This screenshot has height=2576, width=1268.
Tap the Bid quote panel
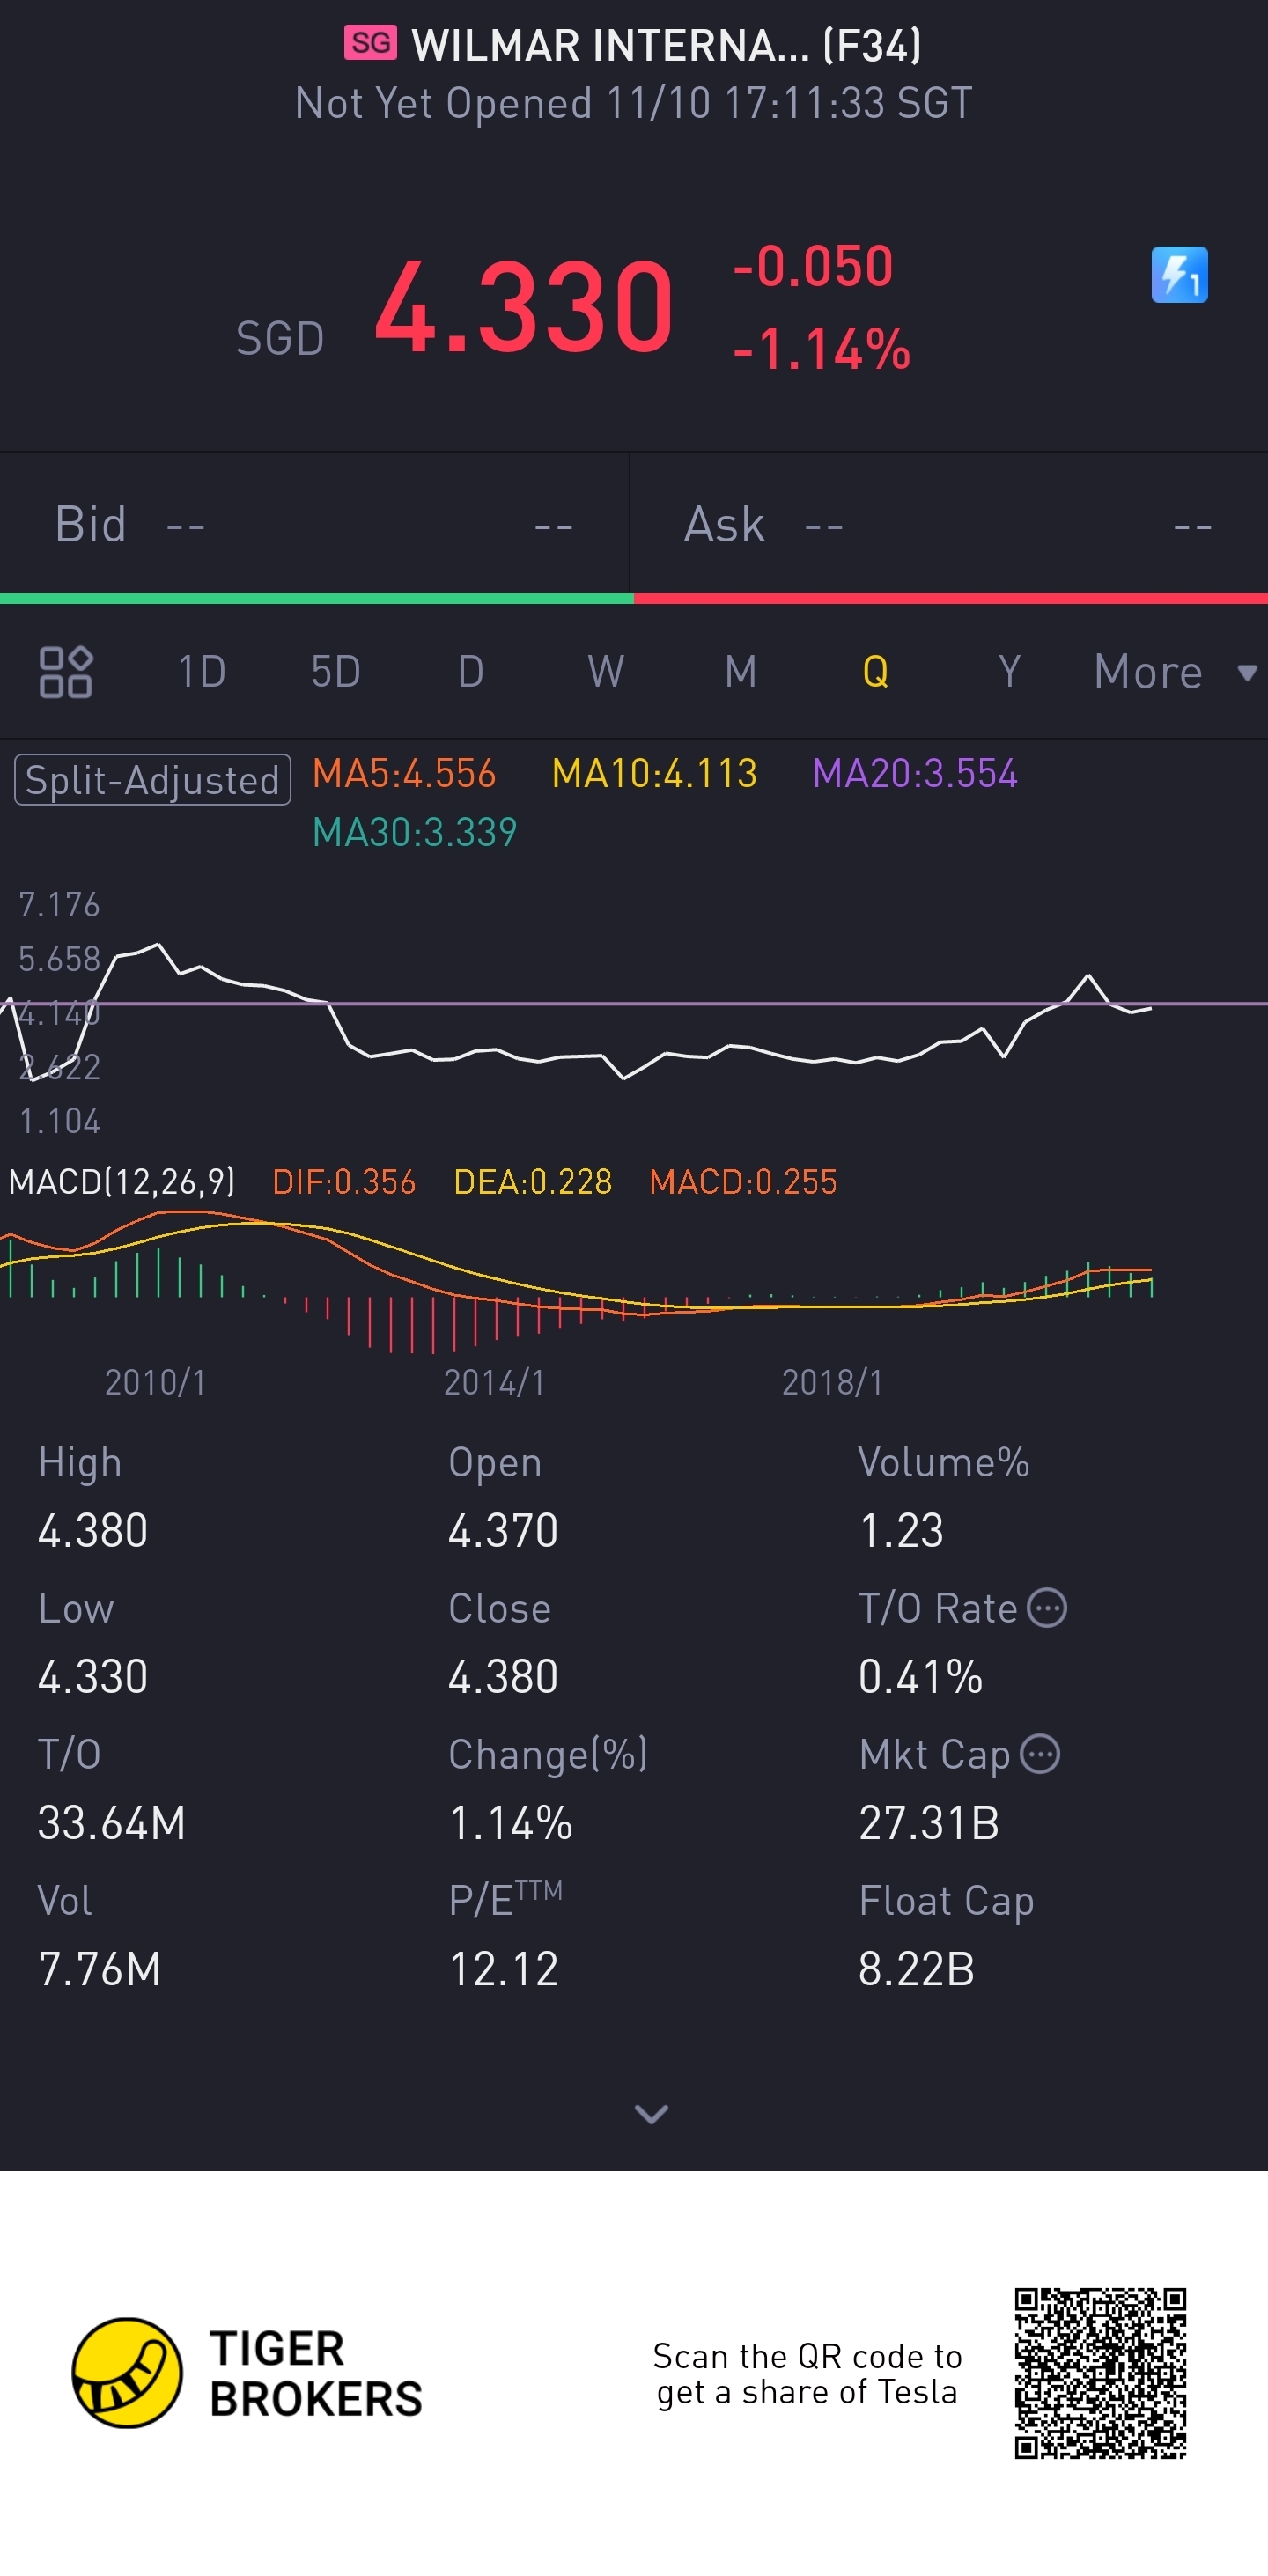click(314, 524)
